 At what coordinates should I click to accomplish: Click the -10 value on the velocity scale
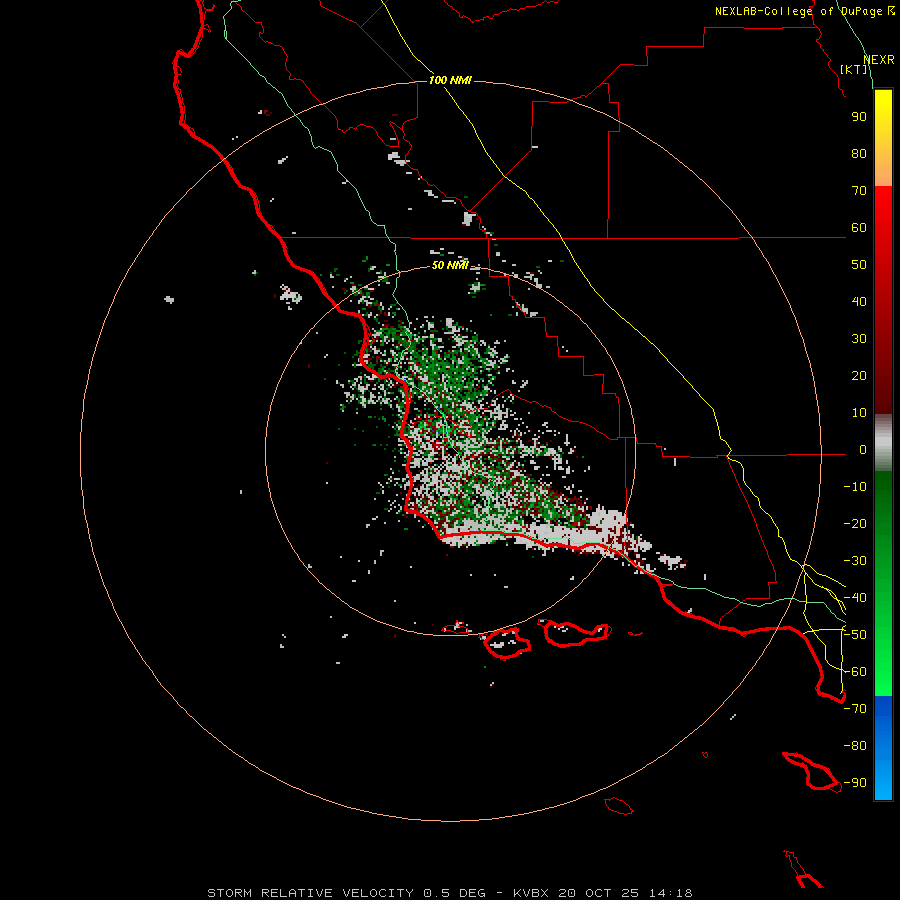pyautogui.click(x=855, y=487)
